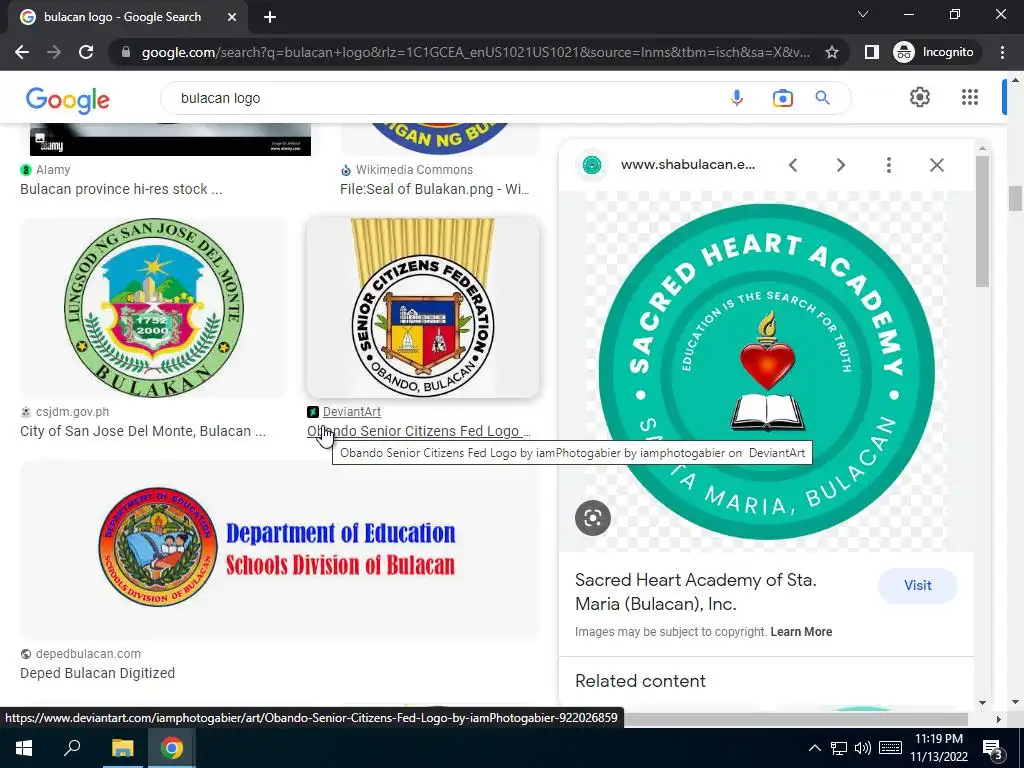Reload the page with refresh icon
The width and height of the screenshot is (1024, 768).
86,52
